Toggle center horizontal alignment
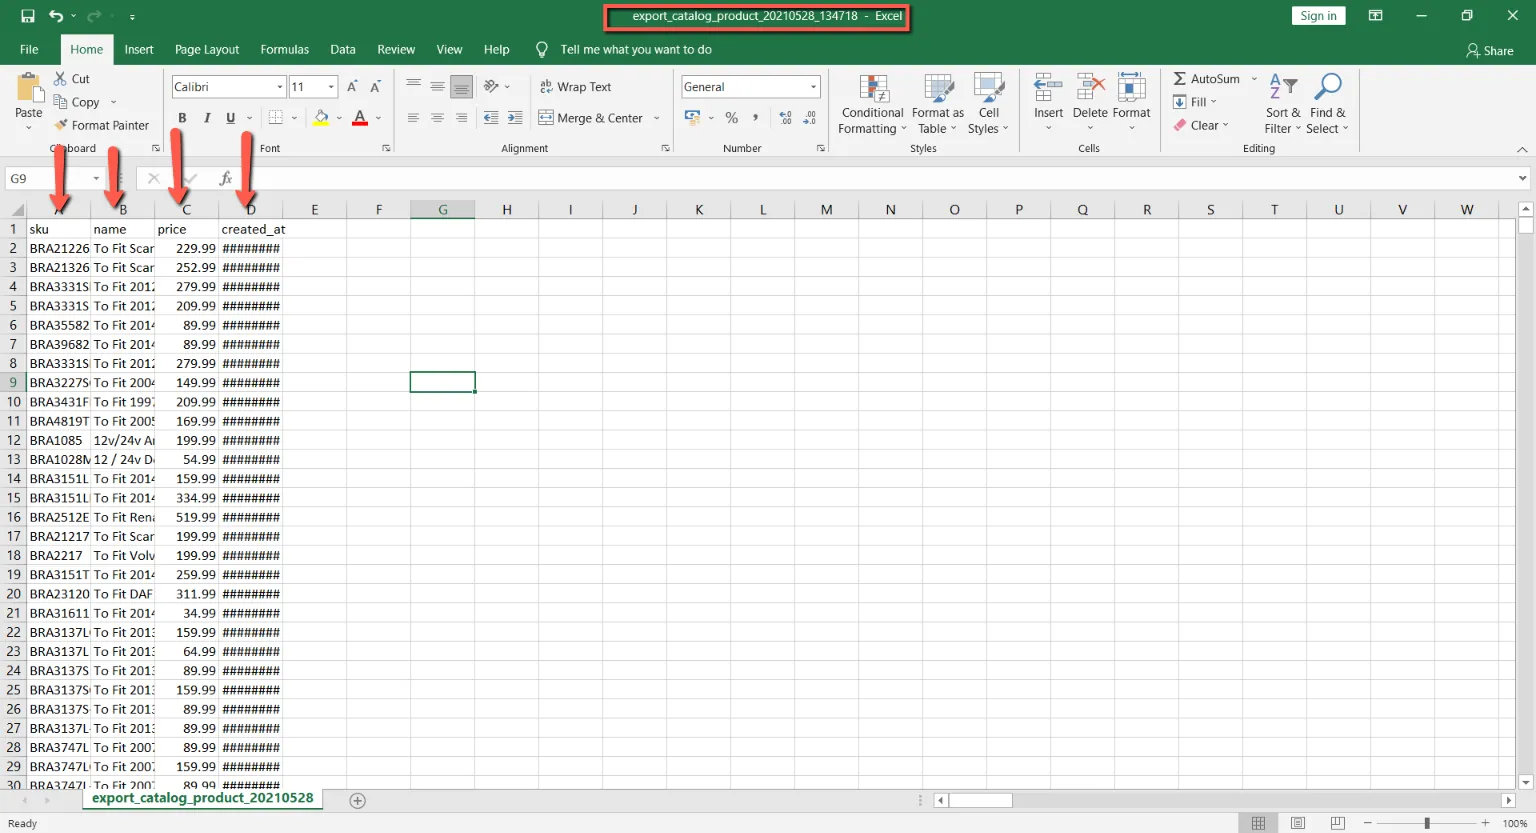1536x833 pixels. (437, 118)
